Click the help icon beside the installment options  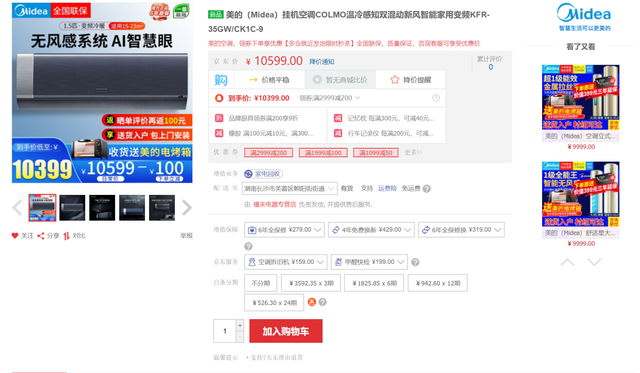tap(322, 302)
